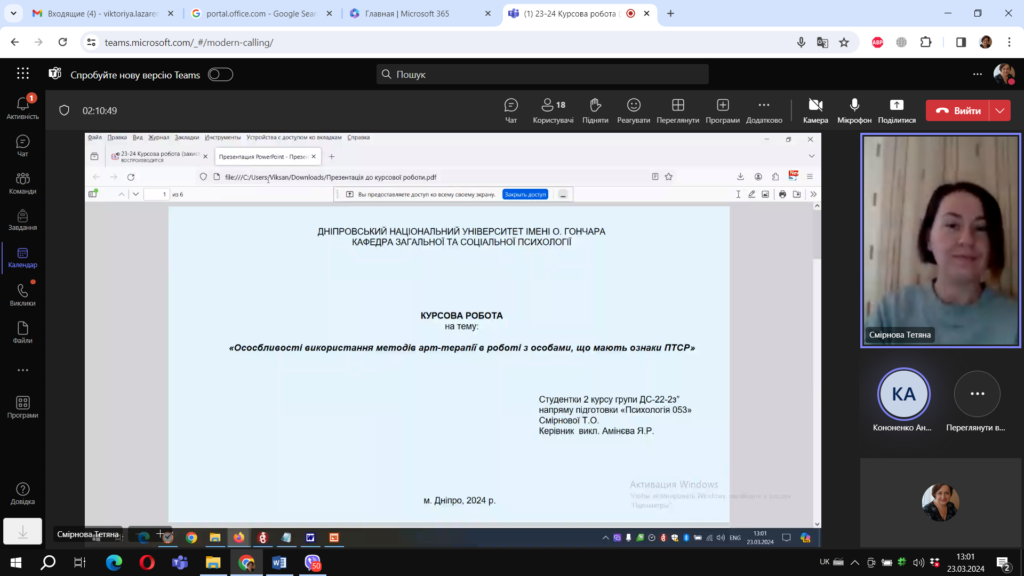Open Teams settings ellipsis near profile
Screen dimensions: 1024x576
(x=977, y=74)
